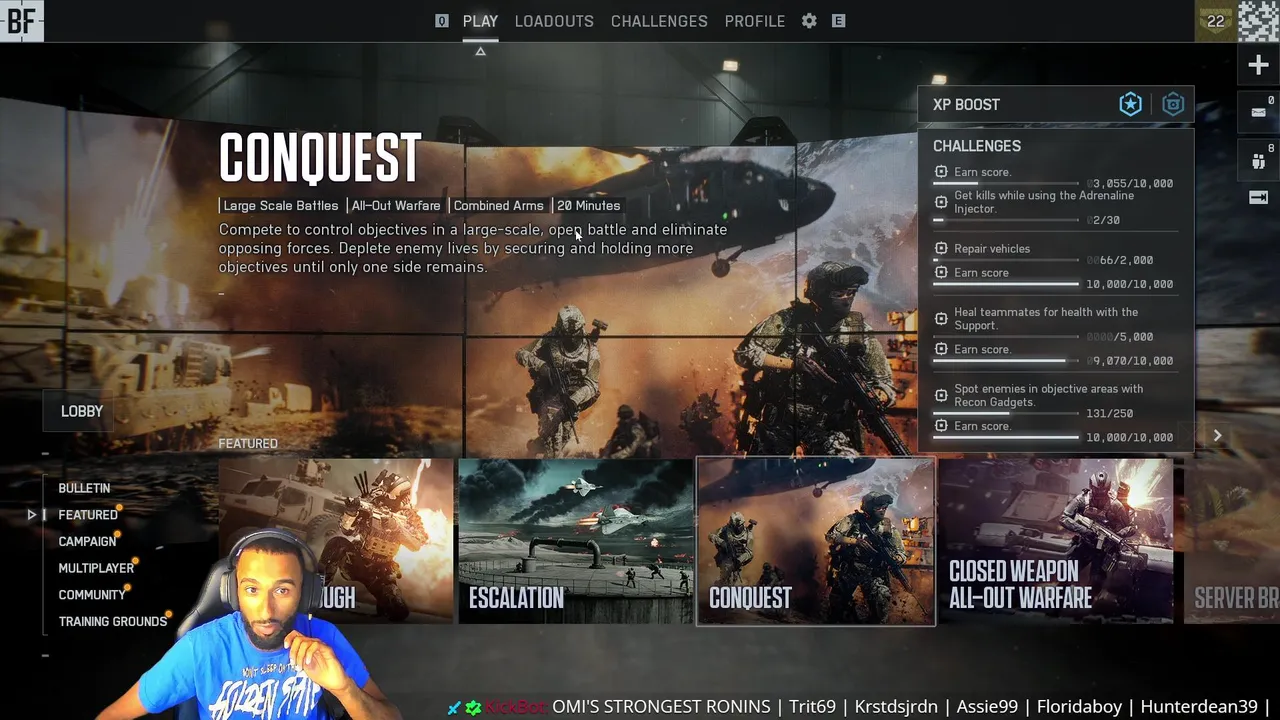Select BULLETIN in the side menu
Image resolution: width=1280 pixels, height=720 pixels.
(84, 488)
